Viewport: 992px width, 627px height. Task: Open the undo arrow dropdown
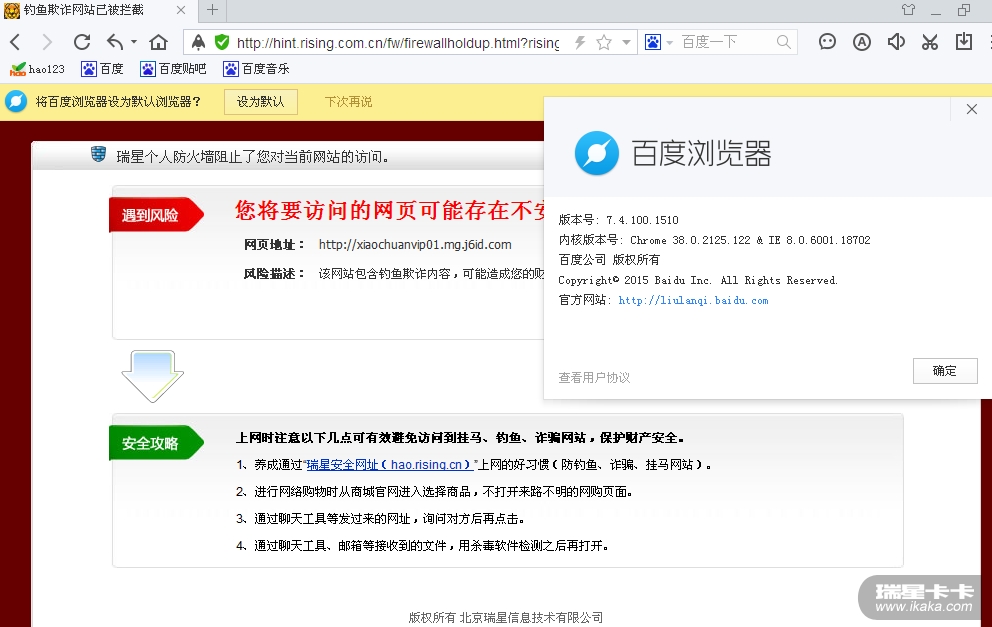tap(133, 42)
